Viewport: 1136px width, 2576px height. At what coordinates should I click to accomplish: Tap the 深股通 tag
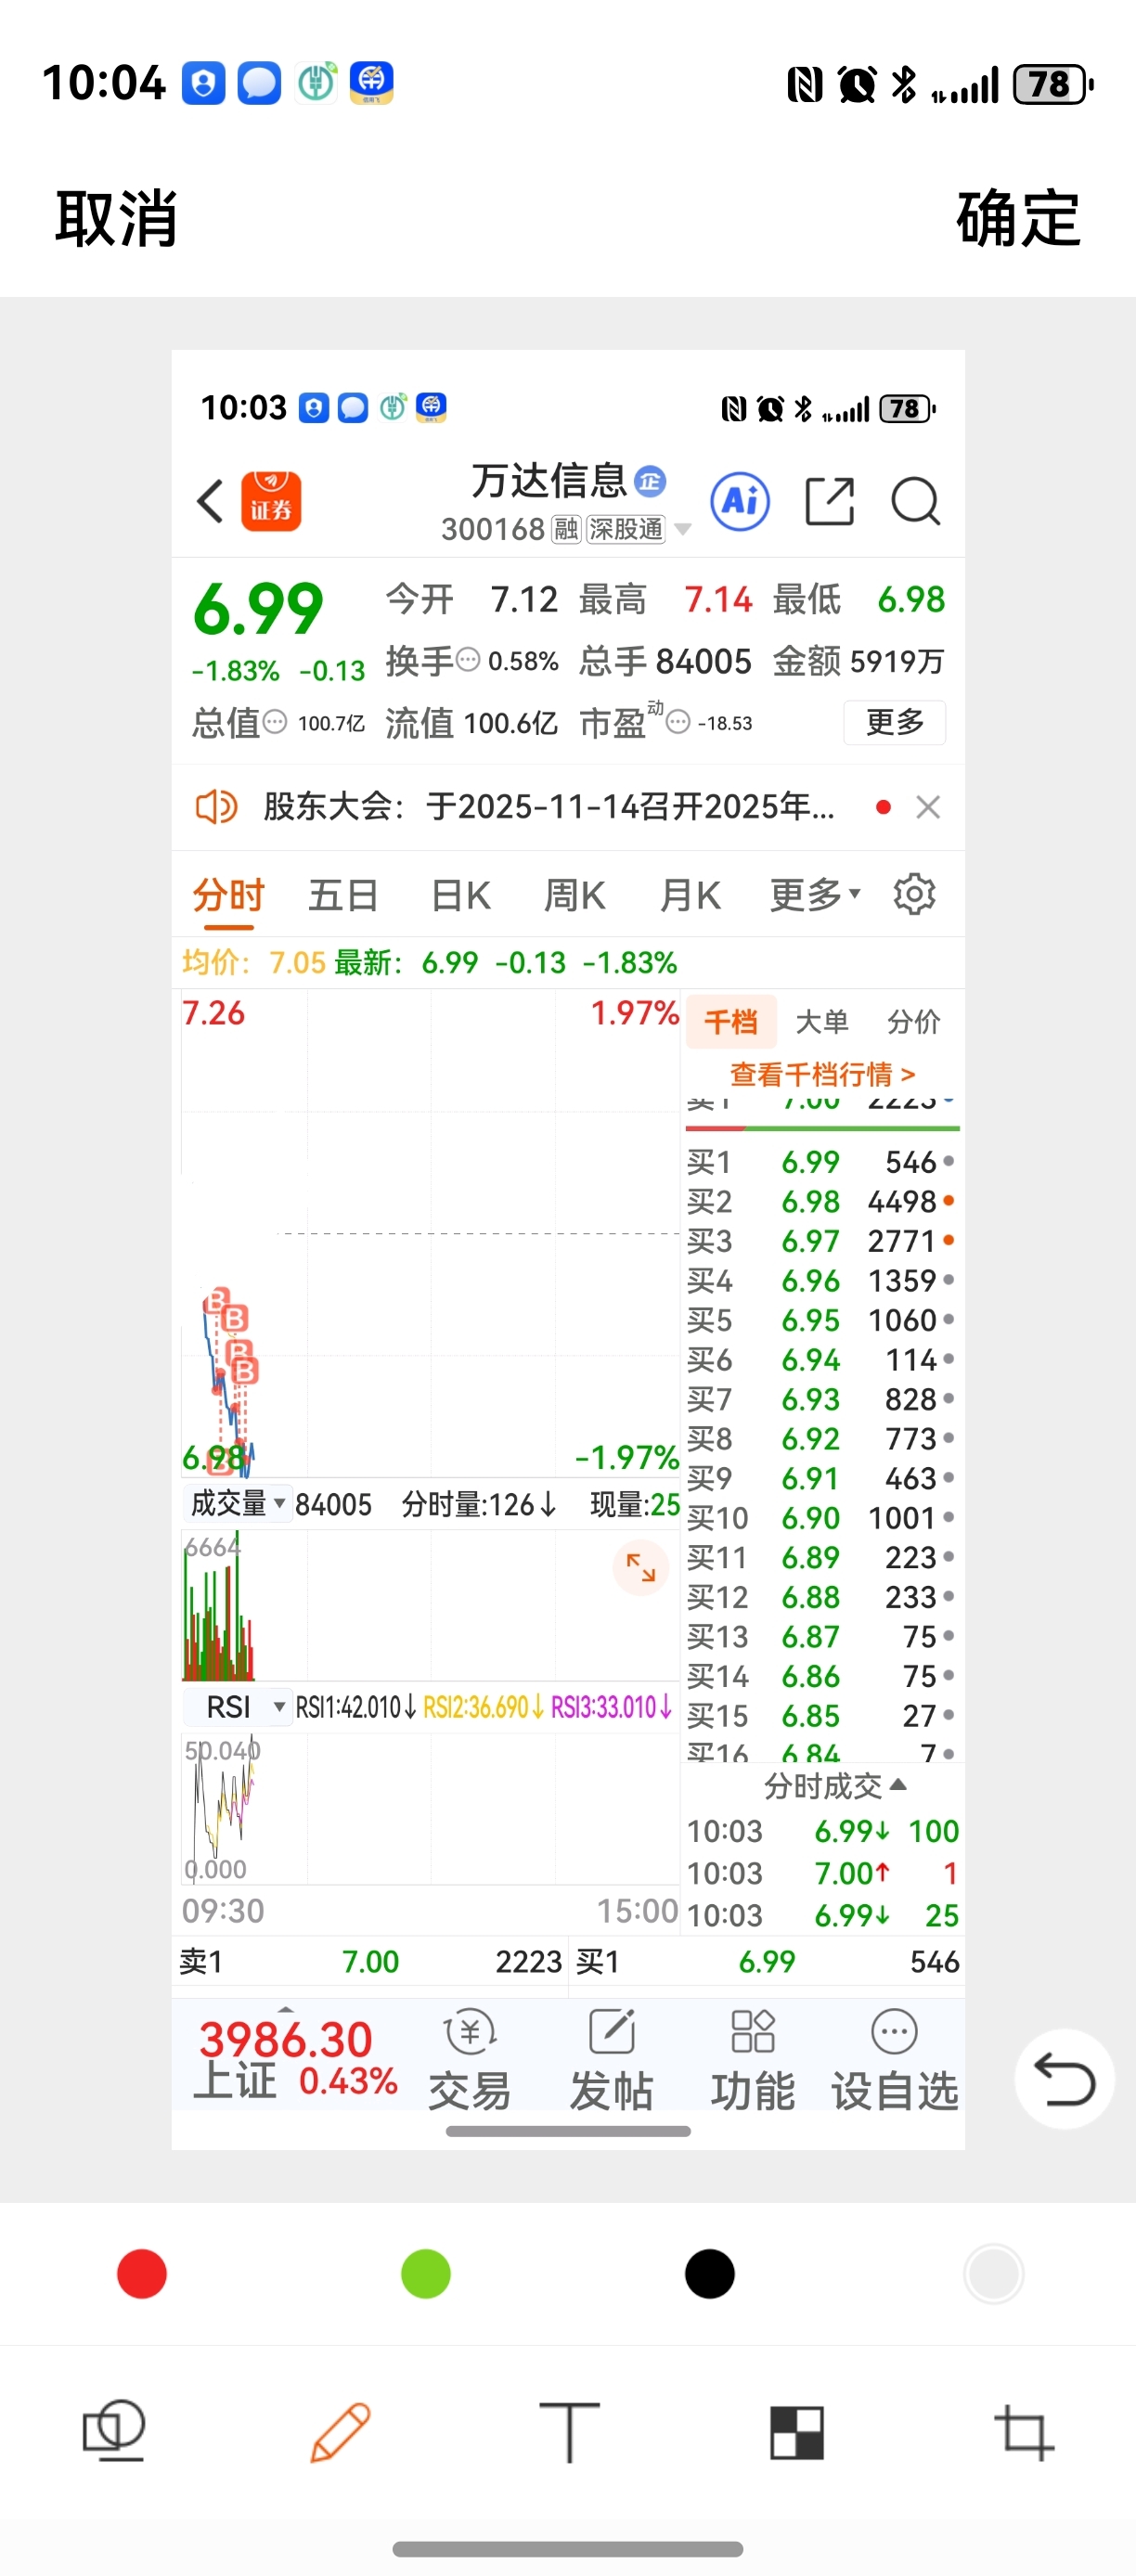(x=626, y=529)
